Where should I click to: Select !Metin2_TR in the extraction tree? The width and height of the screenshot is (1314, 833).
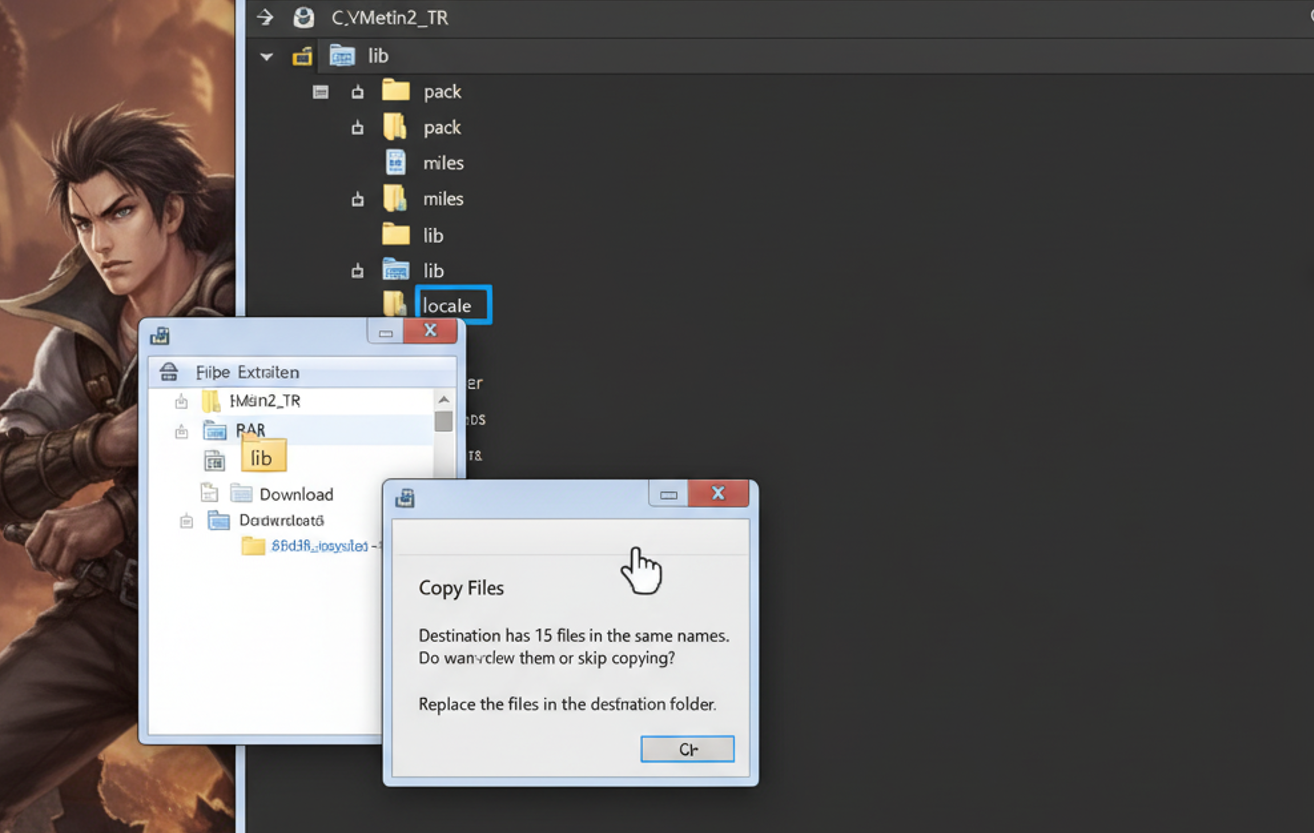tap(265, 401)
